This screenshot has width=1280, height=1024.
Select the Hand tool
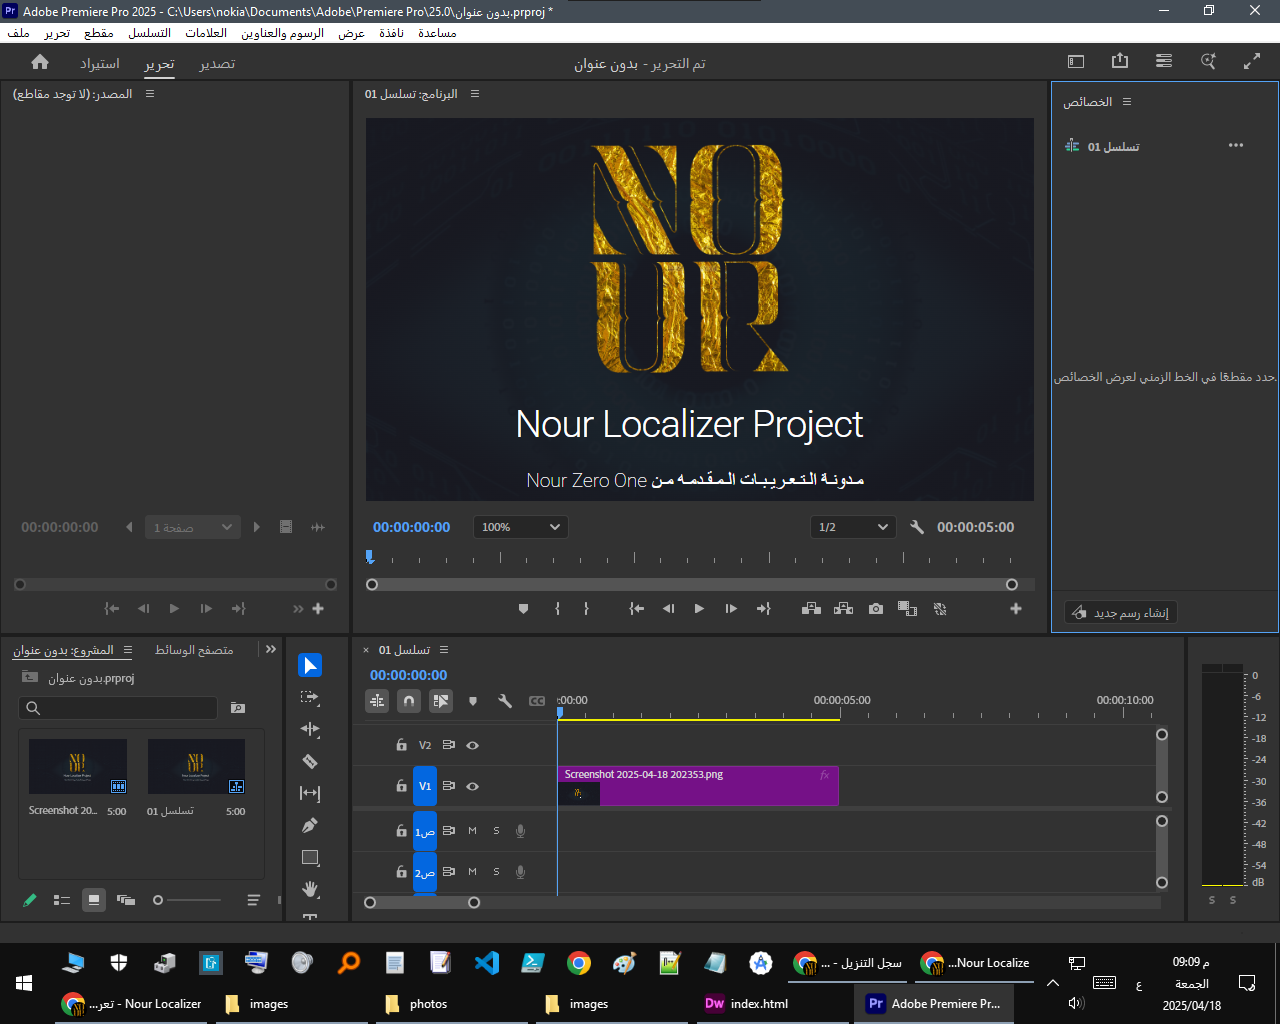tap(310, 889)
